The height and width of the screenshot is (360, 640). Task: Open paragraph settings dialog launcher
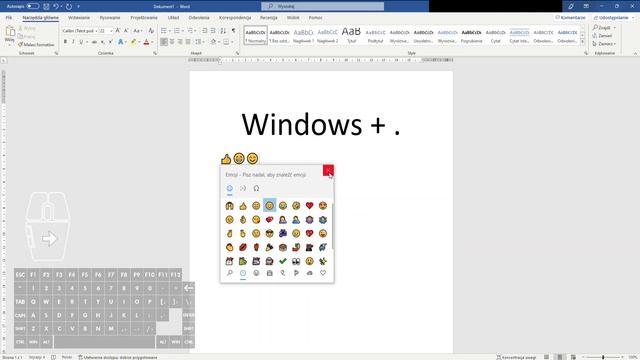coord(237,53)
